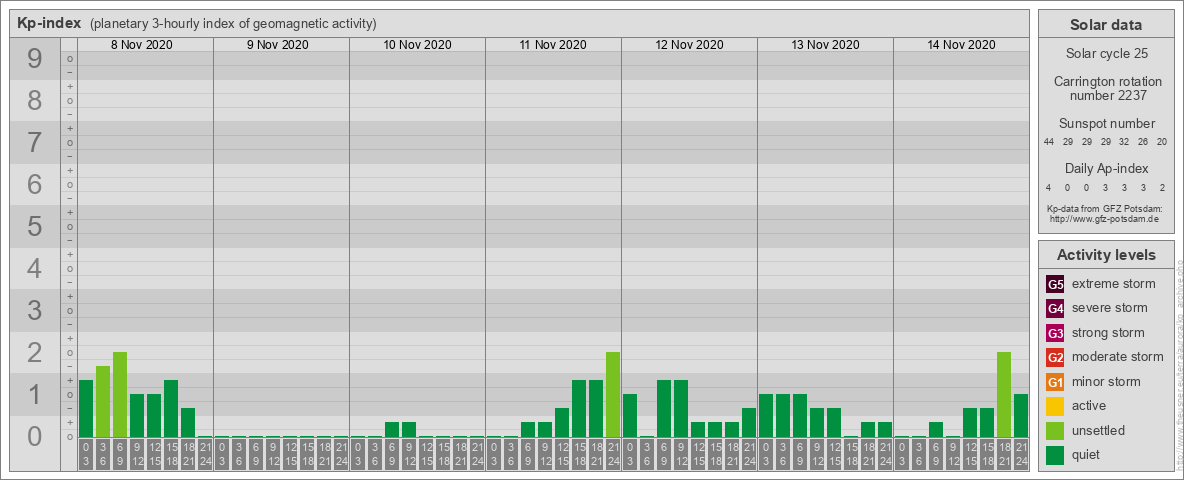
Task: Click the moderate storm legend label
Action: pyautogui.click(x=1118, y=357)
